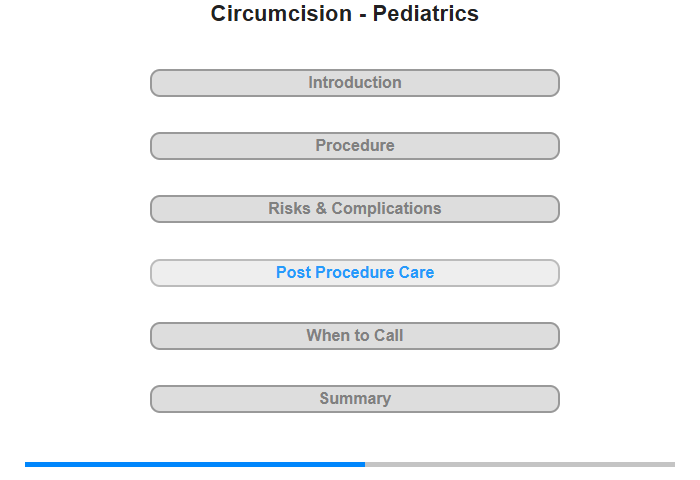Click the blue filled part of progress bar
The height and width of the screenshot is (480, 700).
(x=195, y=464)
